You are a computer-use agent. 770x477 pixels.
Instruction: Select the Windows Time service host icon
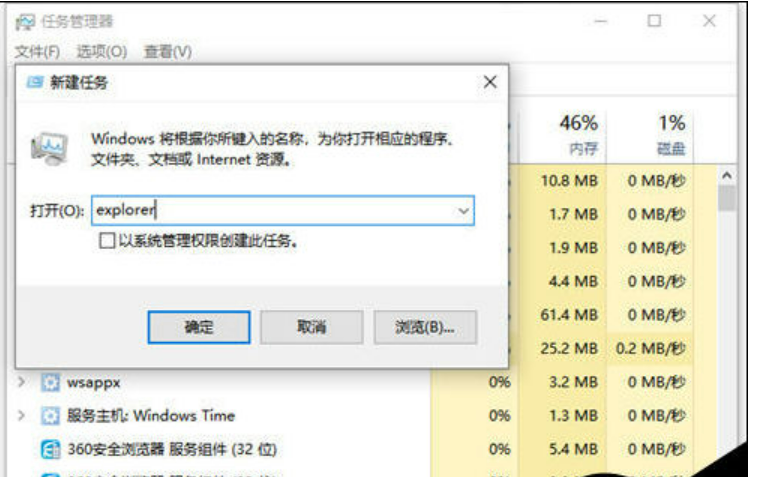50,416
